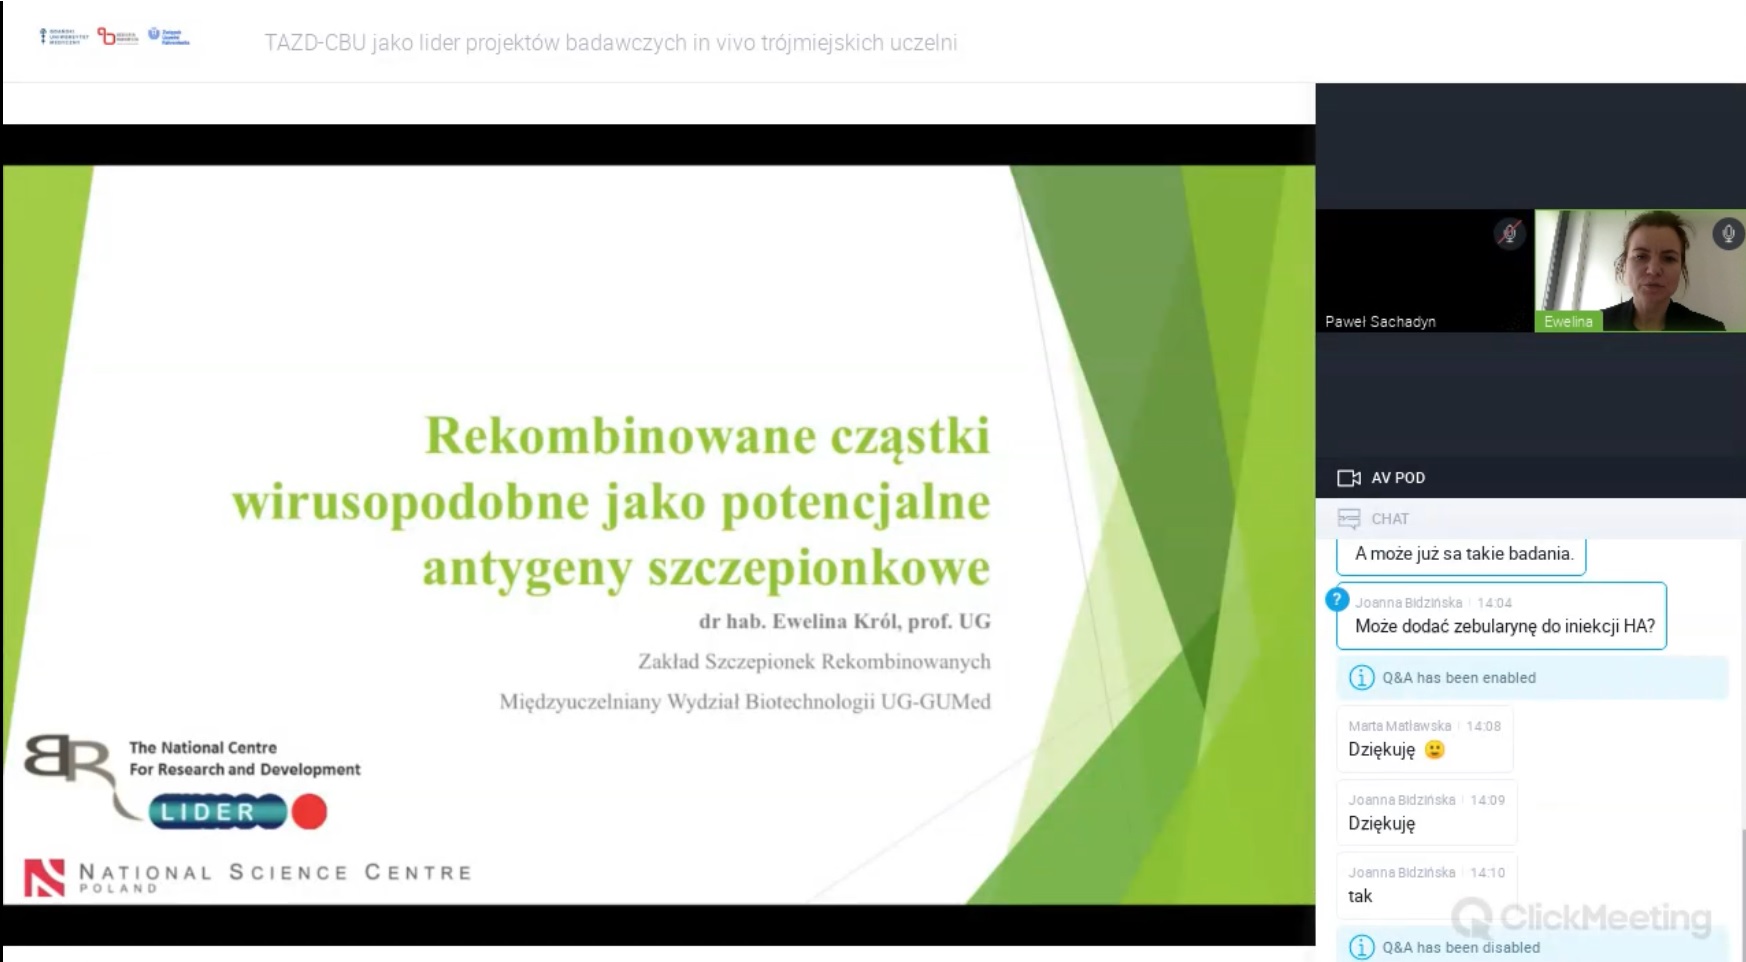1746x962 pixels.
Task: Select Paweł Sachadyn's video tile
Action: (1425, 270)
